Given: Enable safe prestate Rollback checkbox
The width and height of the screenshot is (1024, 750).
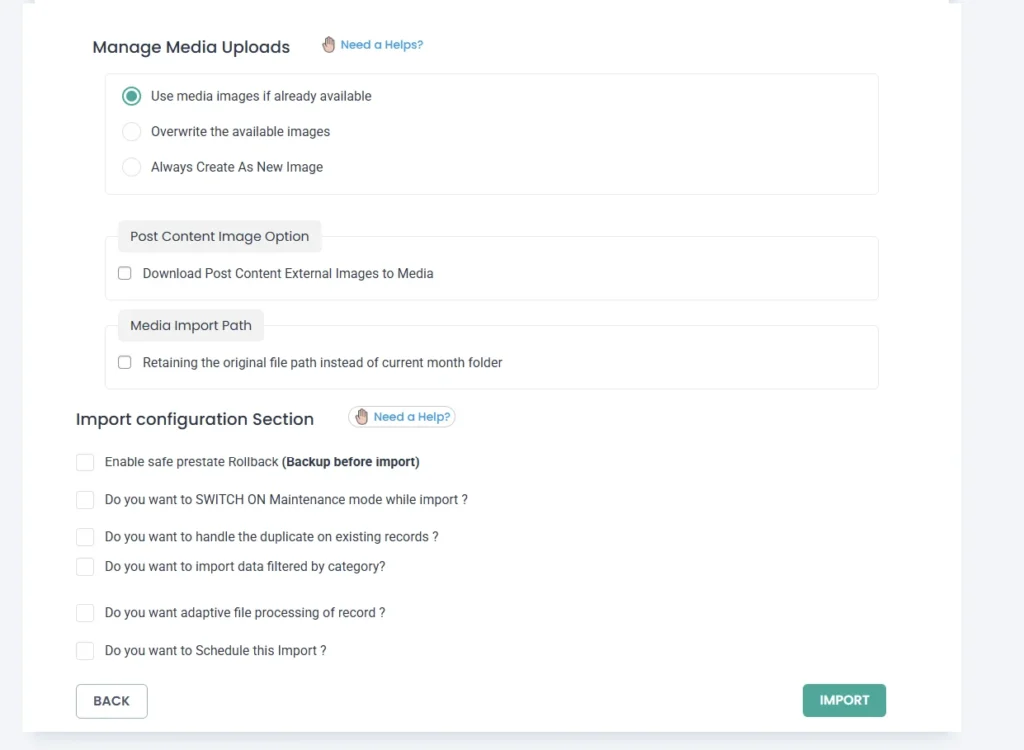Looking at the screenshot, I should tap(85, 463).
